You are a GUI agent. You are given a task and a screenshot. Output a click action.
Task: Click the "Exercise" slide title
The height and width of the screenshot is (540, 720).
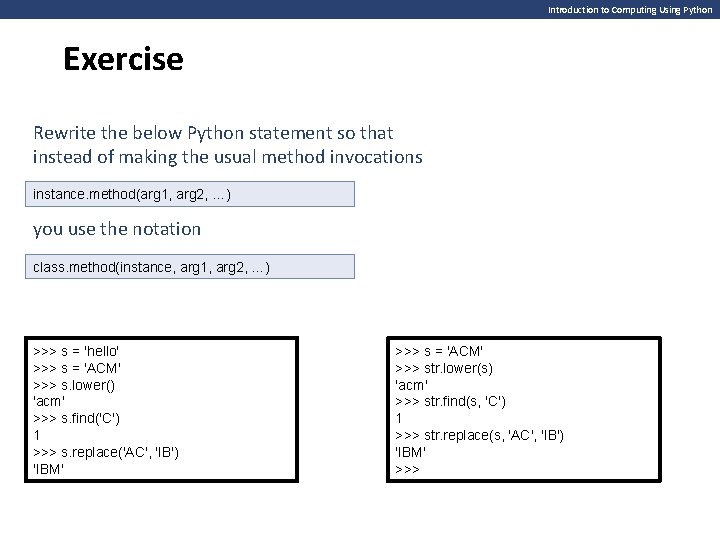tap(123, 60)
